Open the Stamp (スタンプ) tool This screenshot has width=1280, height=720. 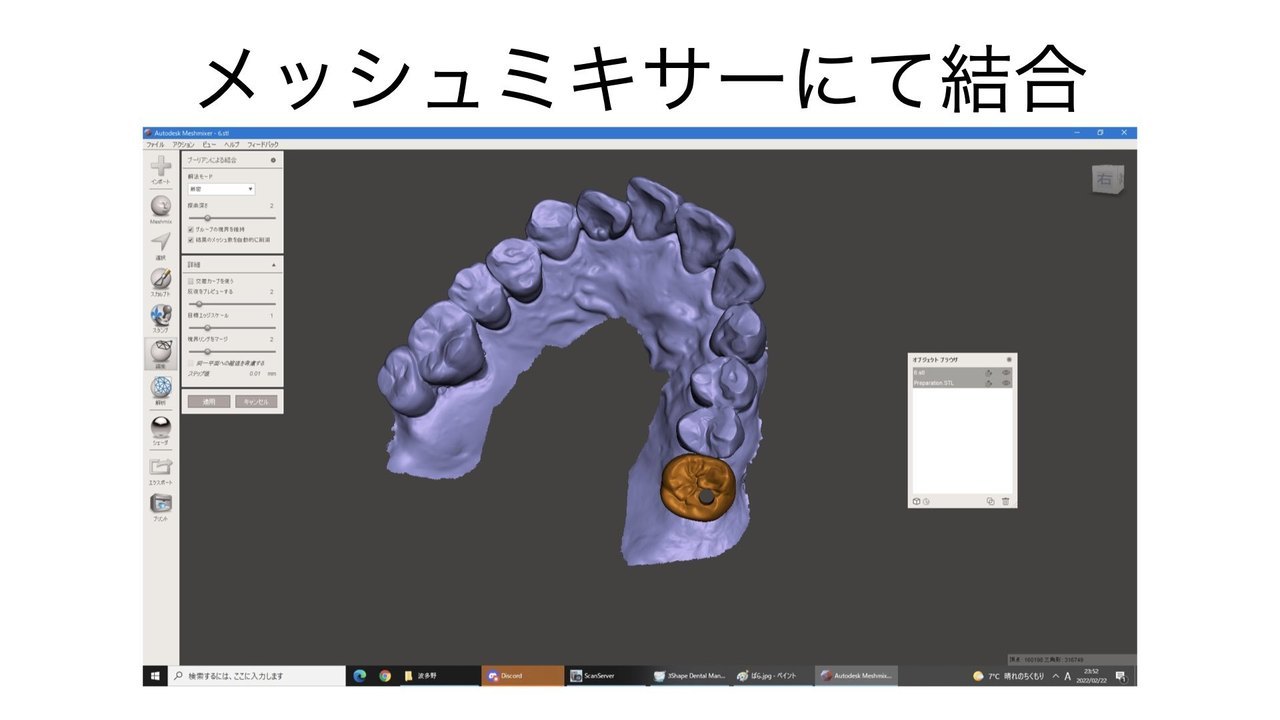[x=160, y=318]
